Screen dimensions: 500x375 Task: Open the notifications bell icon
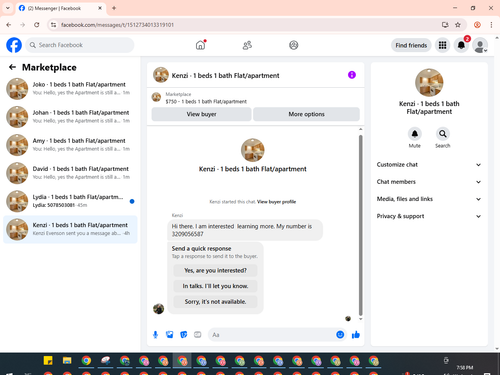pyautogui.click(x=461, y=45)
